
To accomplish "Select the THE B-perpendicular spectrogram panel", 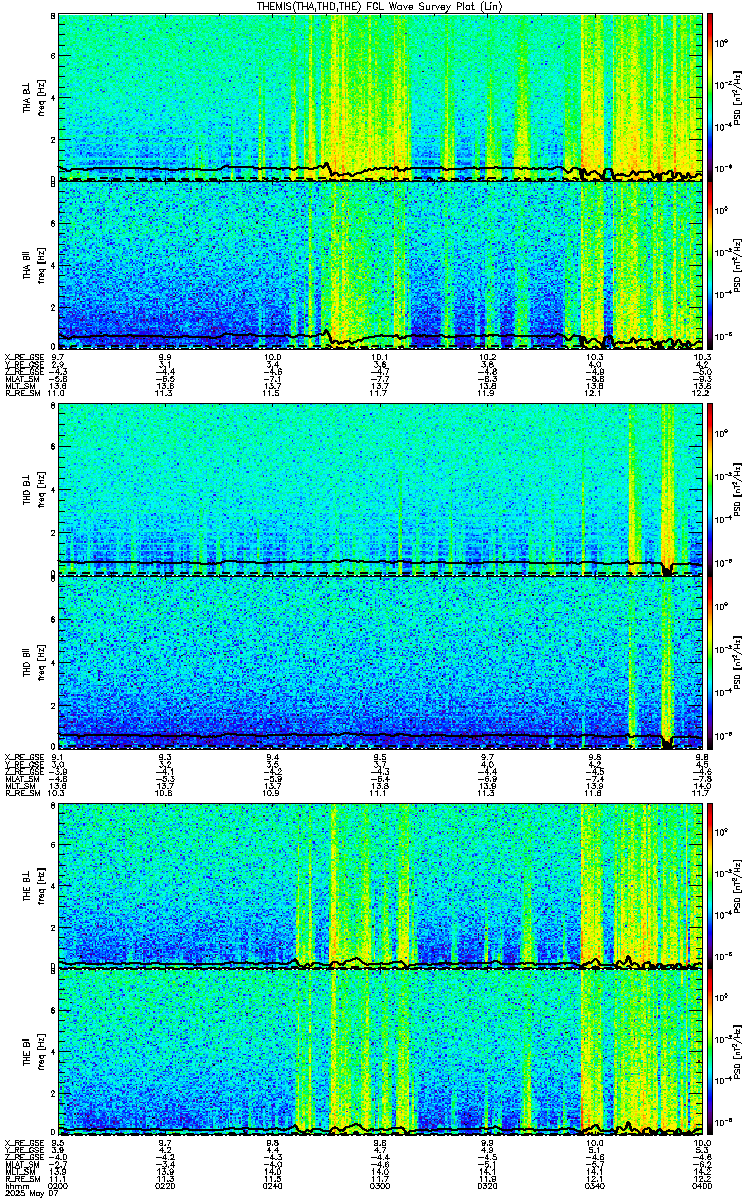I will point(380,884).
